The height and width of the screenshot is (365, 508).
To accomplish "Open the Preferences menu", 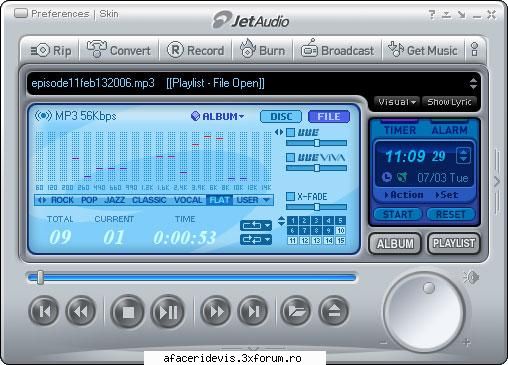I will coord(60,14).
